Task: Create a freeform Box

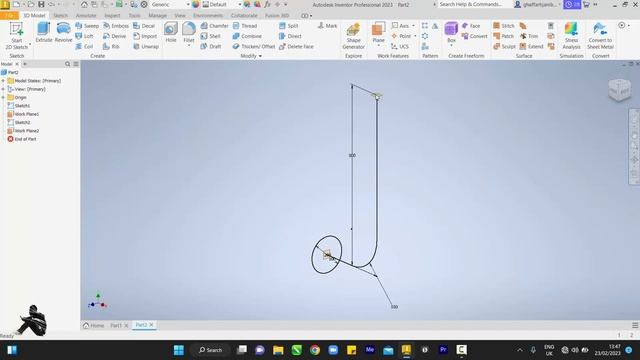Action: [x=451, y=32]
